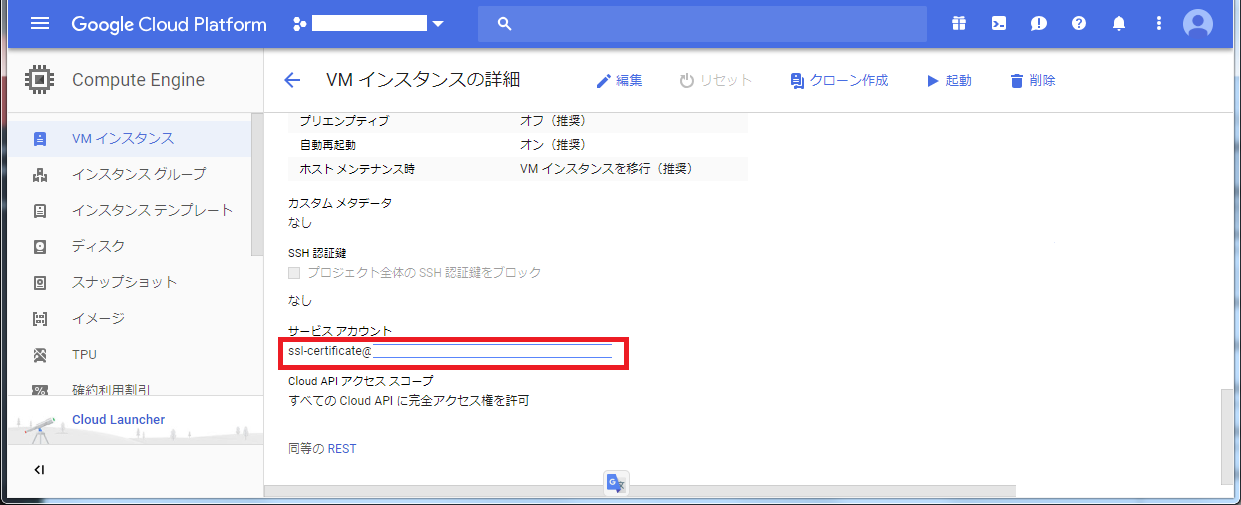
Task: Focus the top search bar field
Action: pos(702,23)
